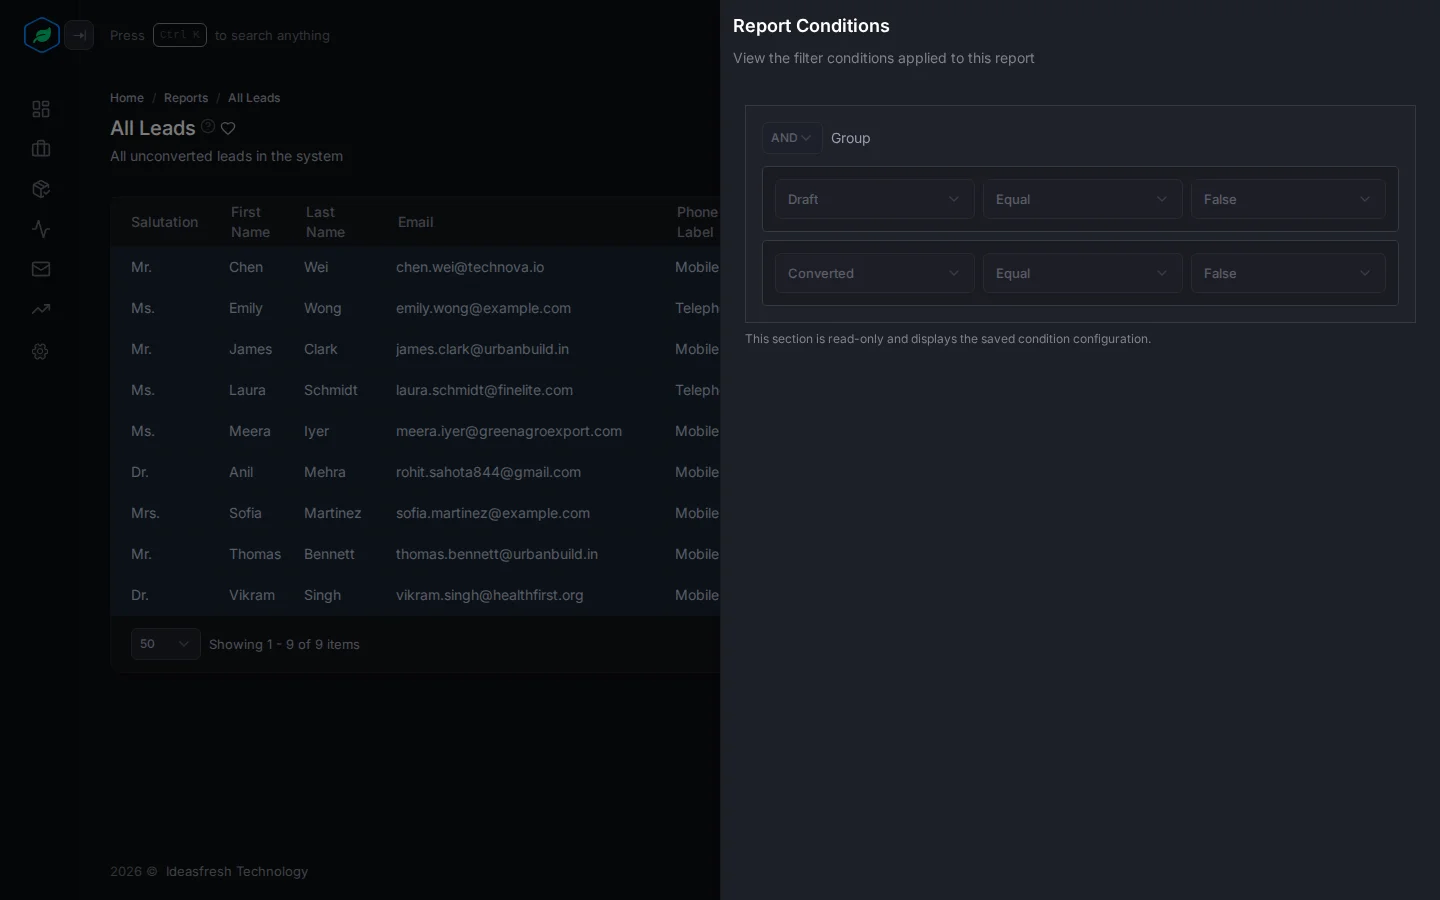
Task: Click the 'Showing 1 - 9 of 9 items' text
Action: pyautogui.click(x=285, y=645)
